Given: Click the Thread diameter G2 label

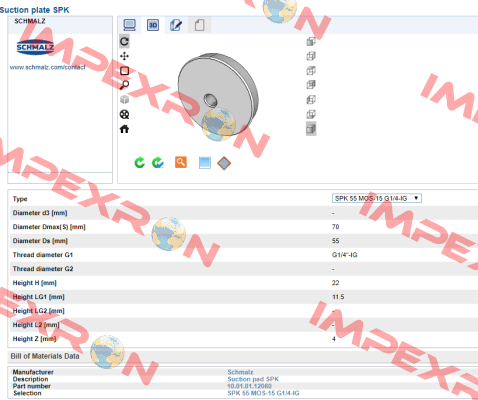Looking at the screenshot, I should pyautogui.click(x=43, y=269).
